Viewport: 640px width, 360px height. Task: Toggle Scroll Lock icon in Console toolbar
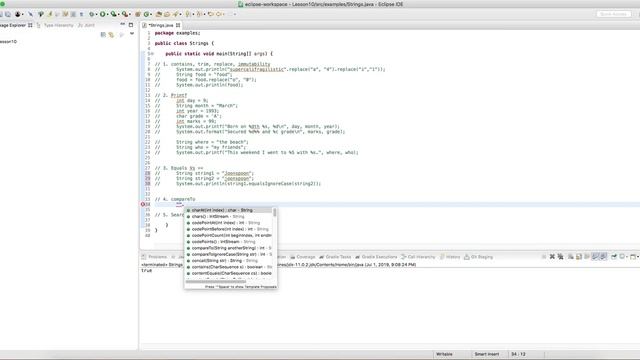pos(579,256)
